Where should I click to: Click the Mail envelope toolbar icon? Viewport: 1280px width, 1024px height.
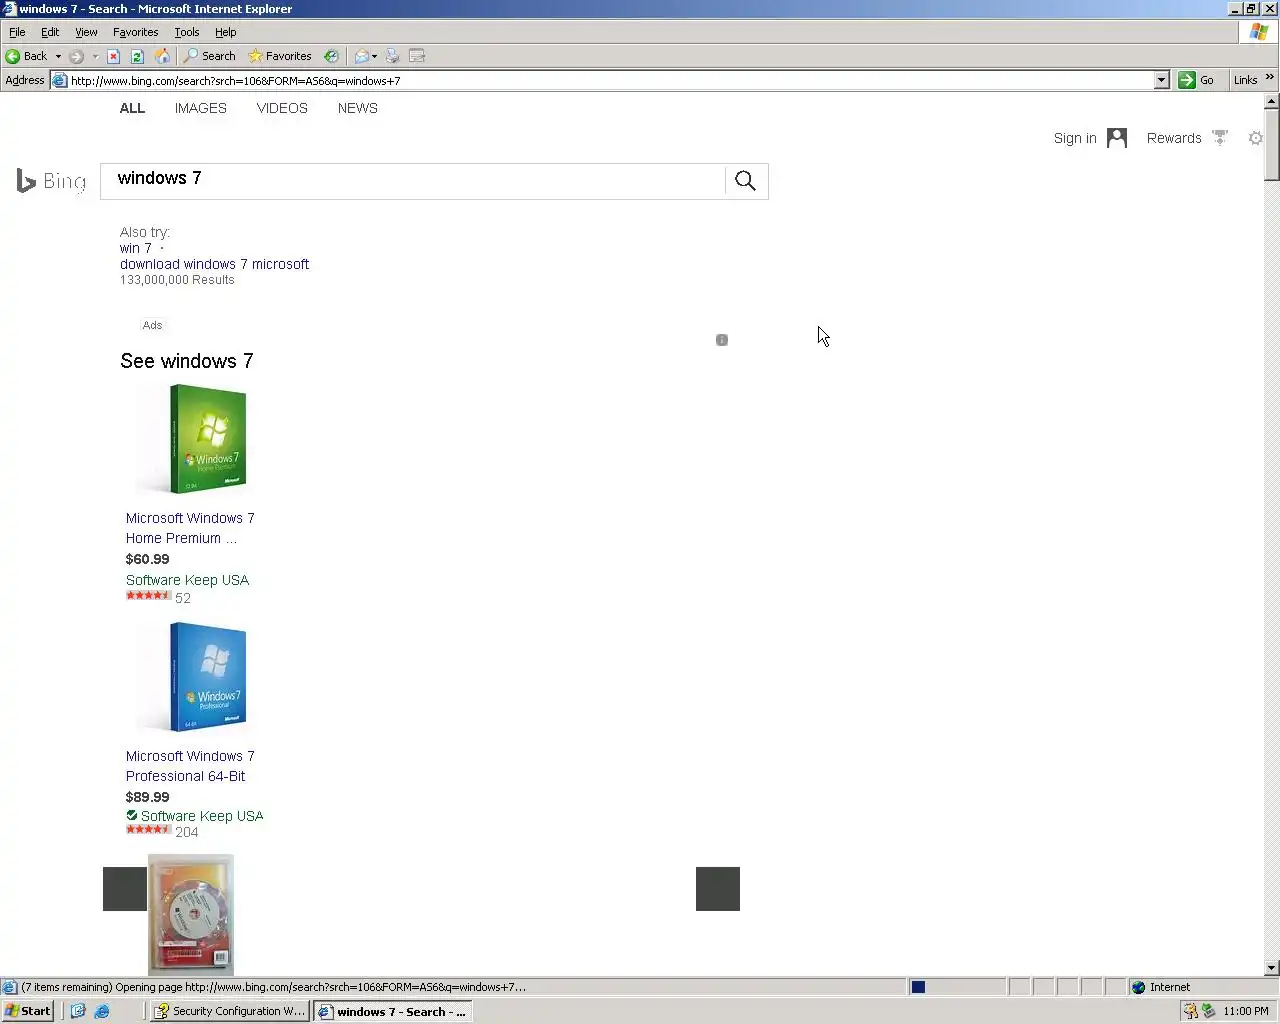[362, 56]
